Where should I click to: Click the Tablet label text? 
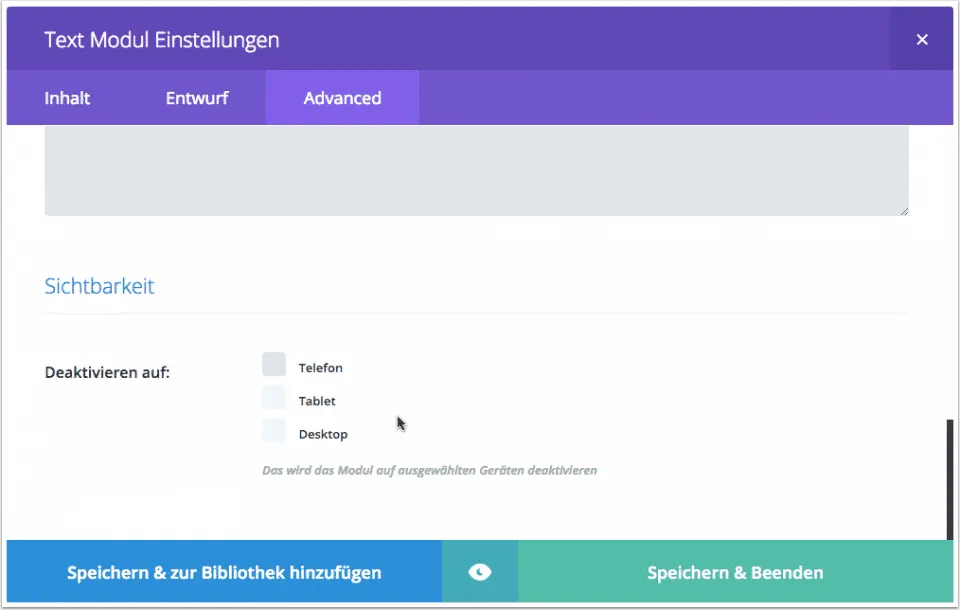pos(317,401)
